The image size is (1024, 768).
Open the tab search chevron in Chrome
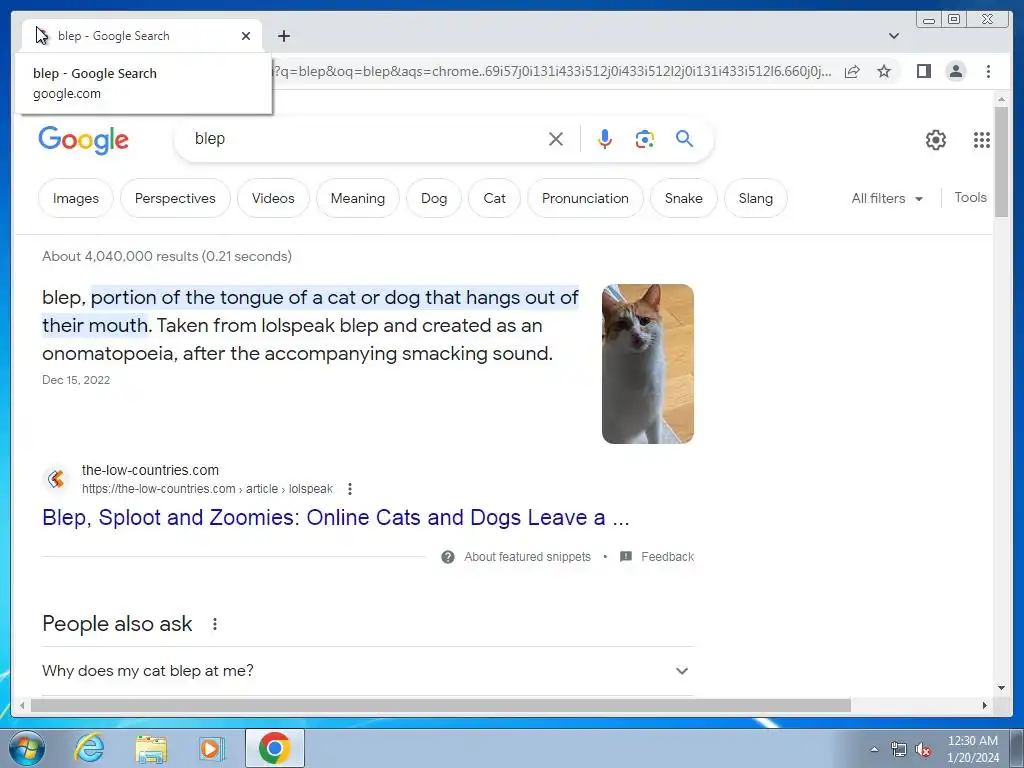[x=893, y=36]
